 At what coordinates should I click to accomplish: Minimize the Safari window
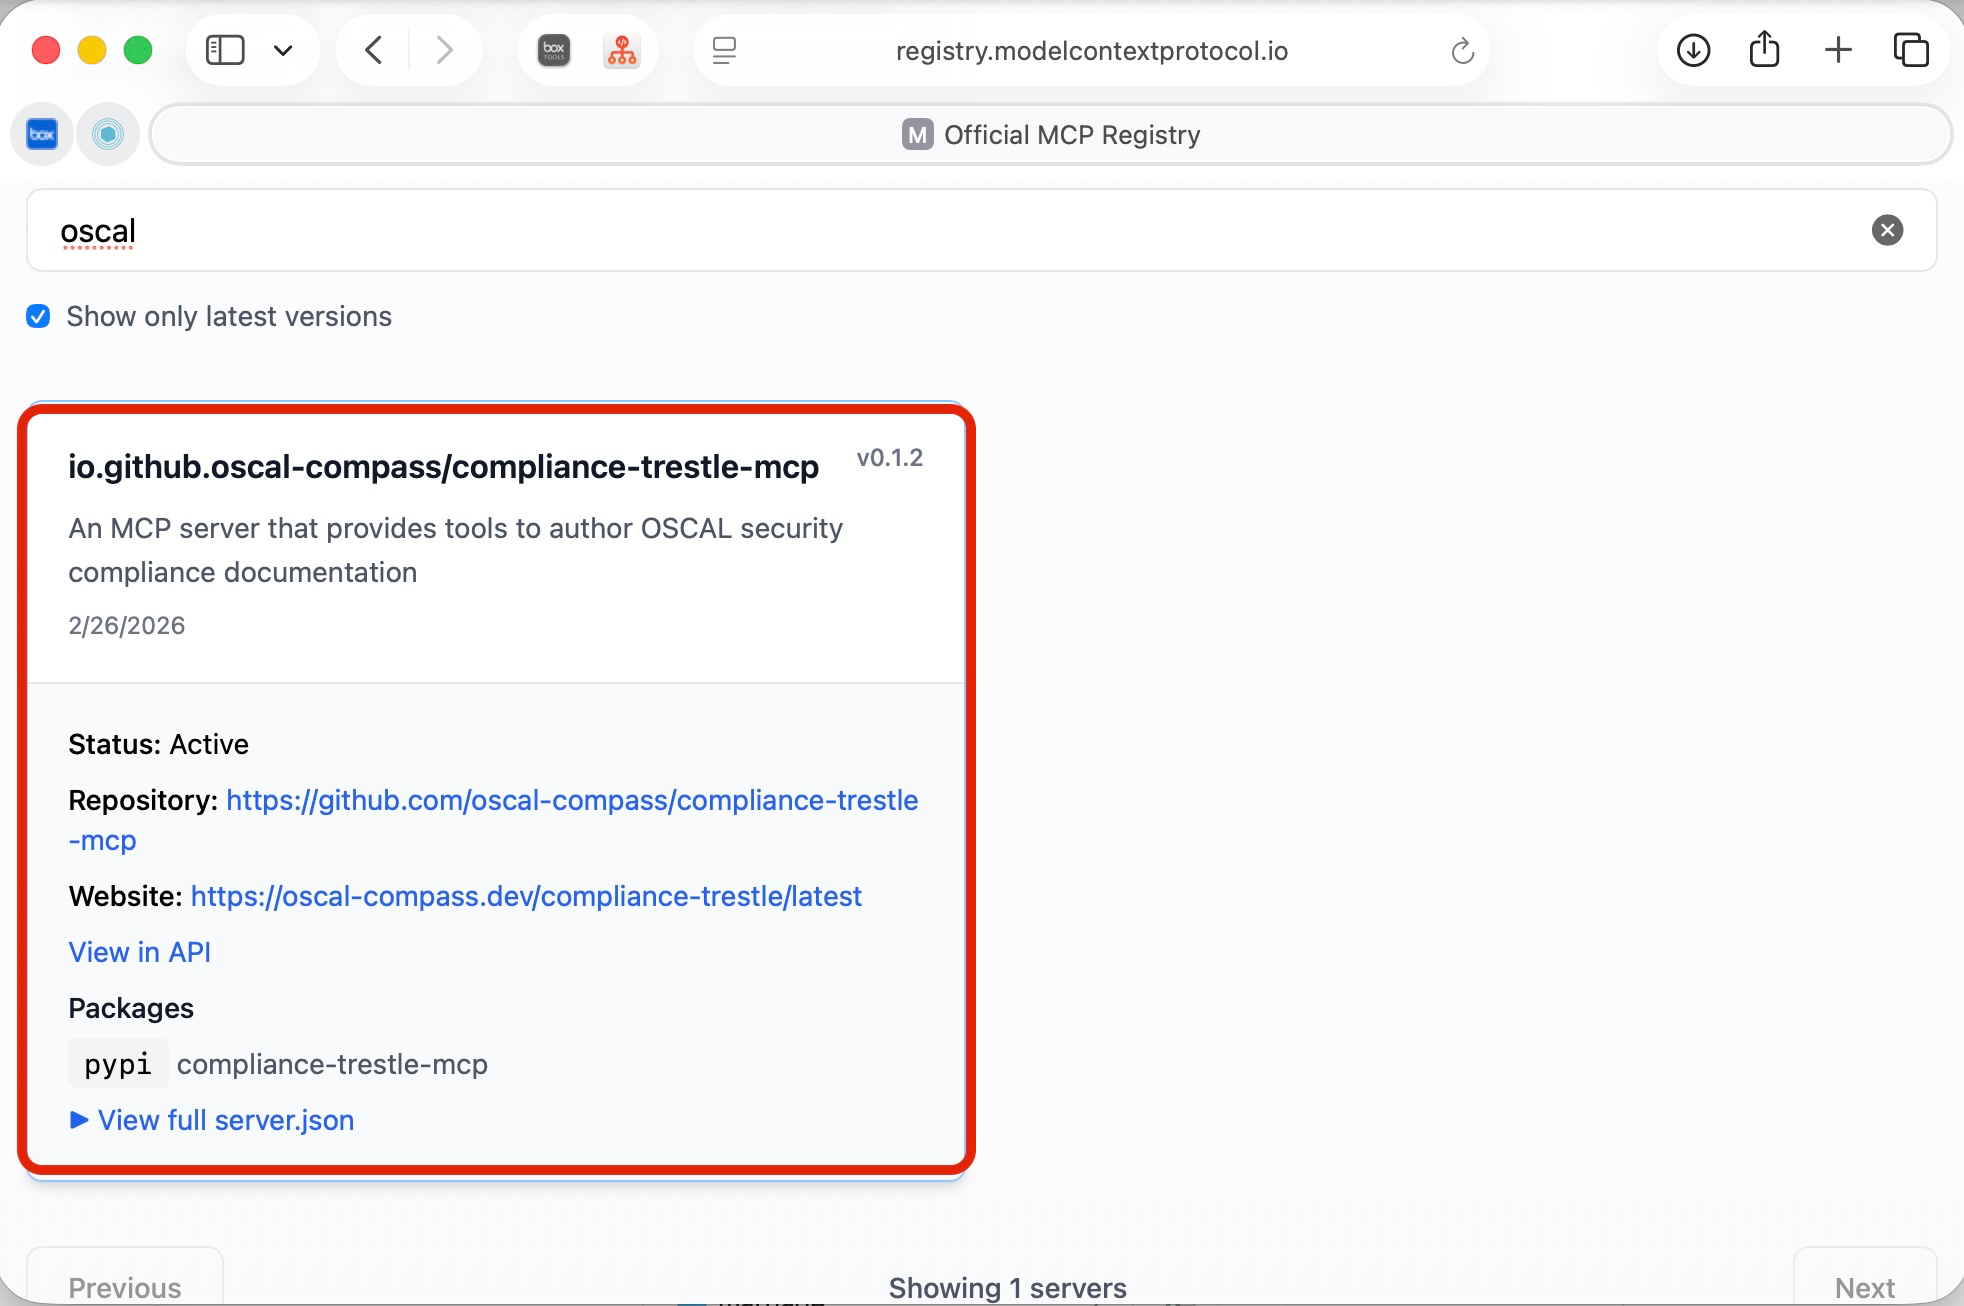point(92,50)
